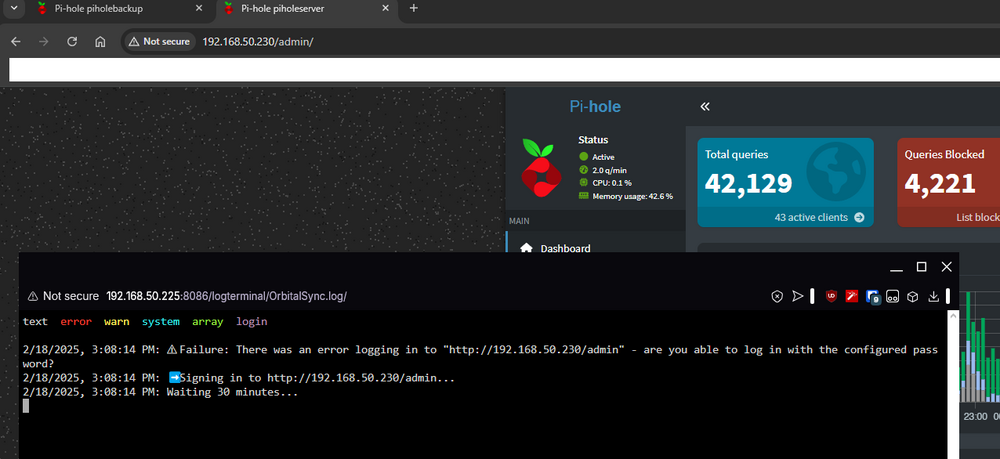Click the 'Active' status text
Viewport: 1000px width, 459px height.
pos(603,157)
